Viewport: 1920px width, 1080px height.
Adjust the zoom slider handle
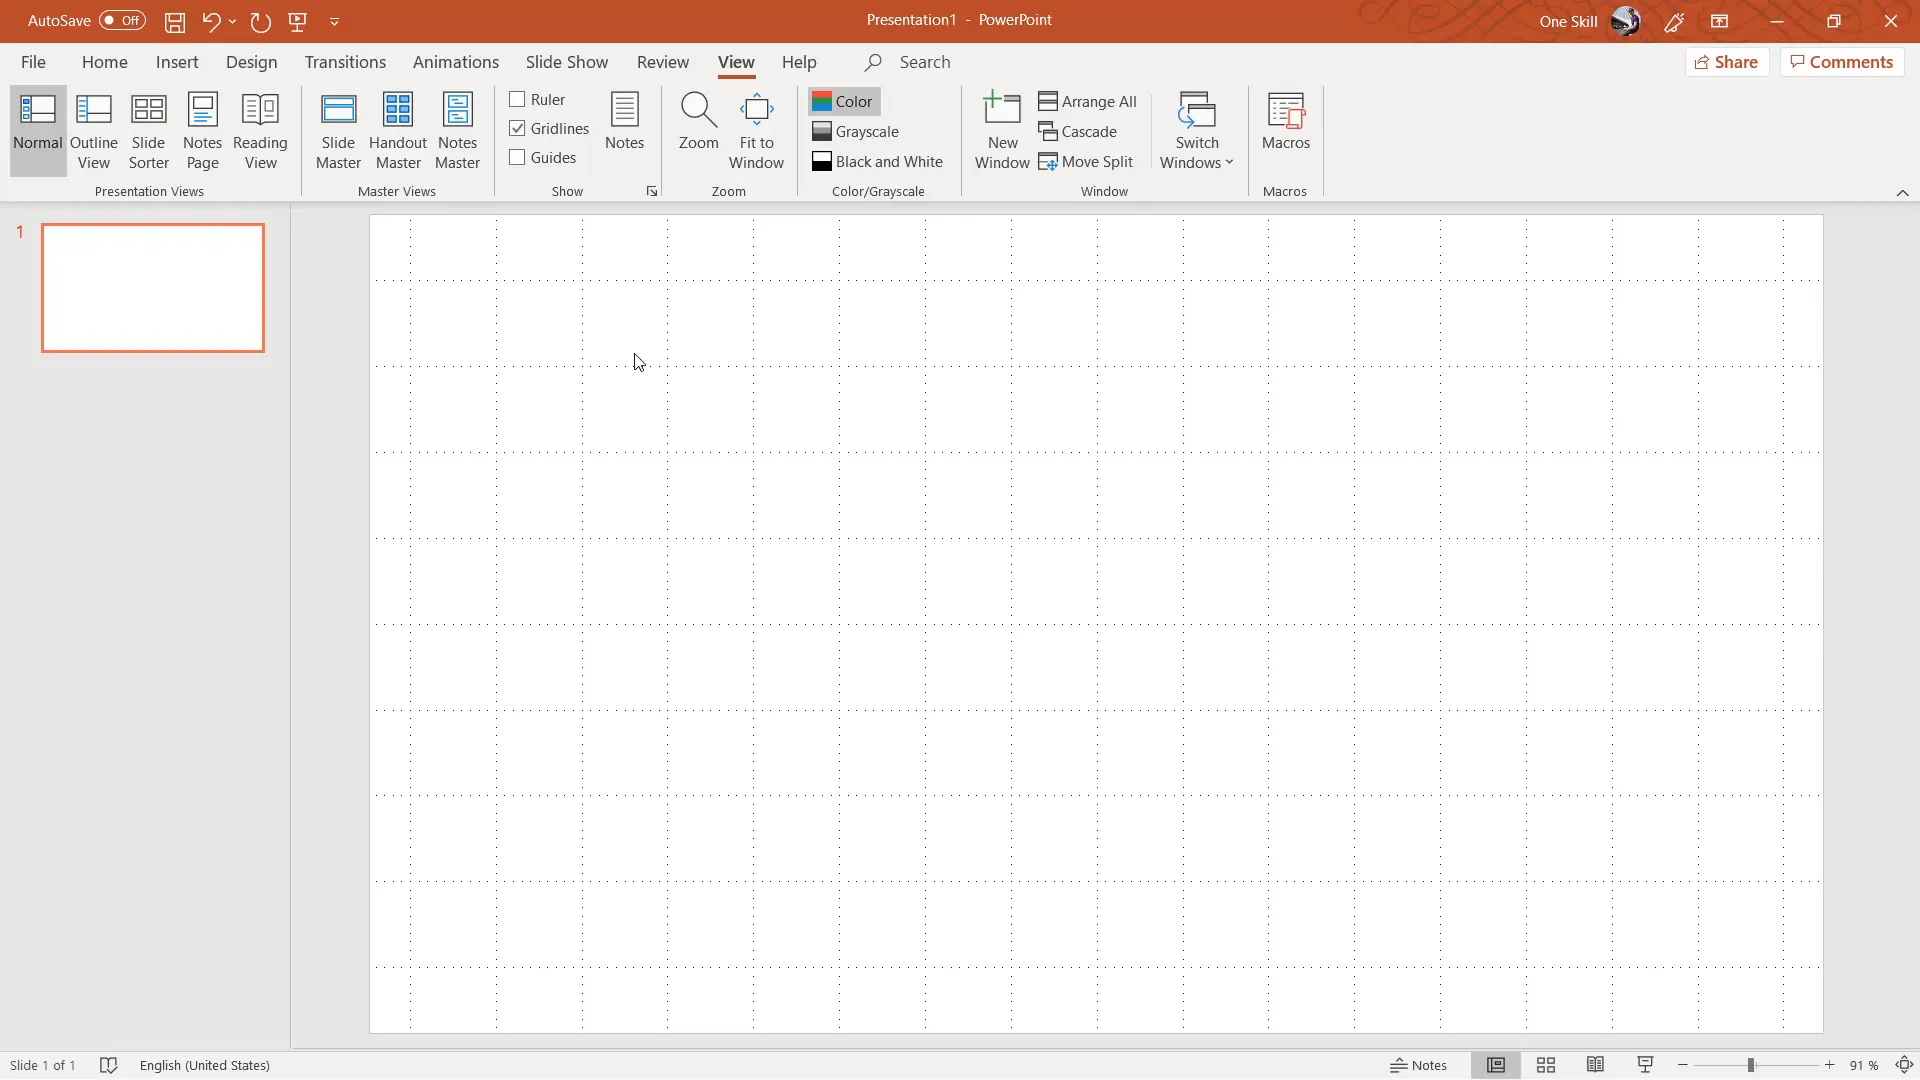[x=1751, y=1065]
